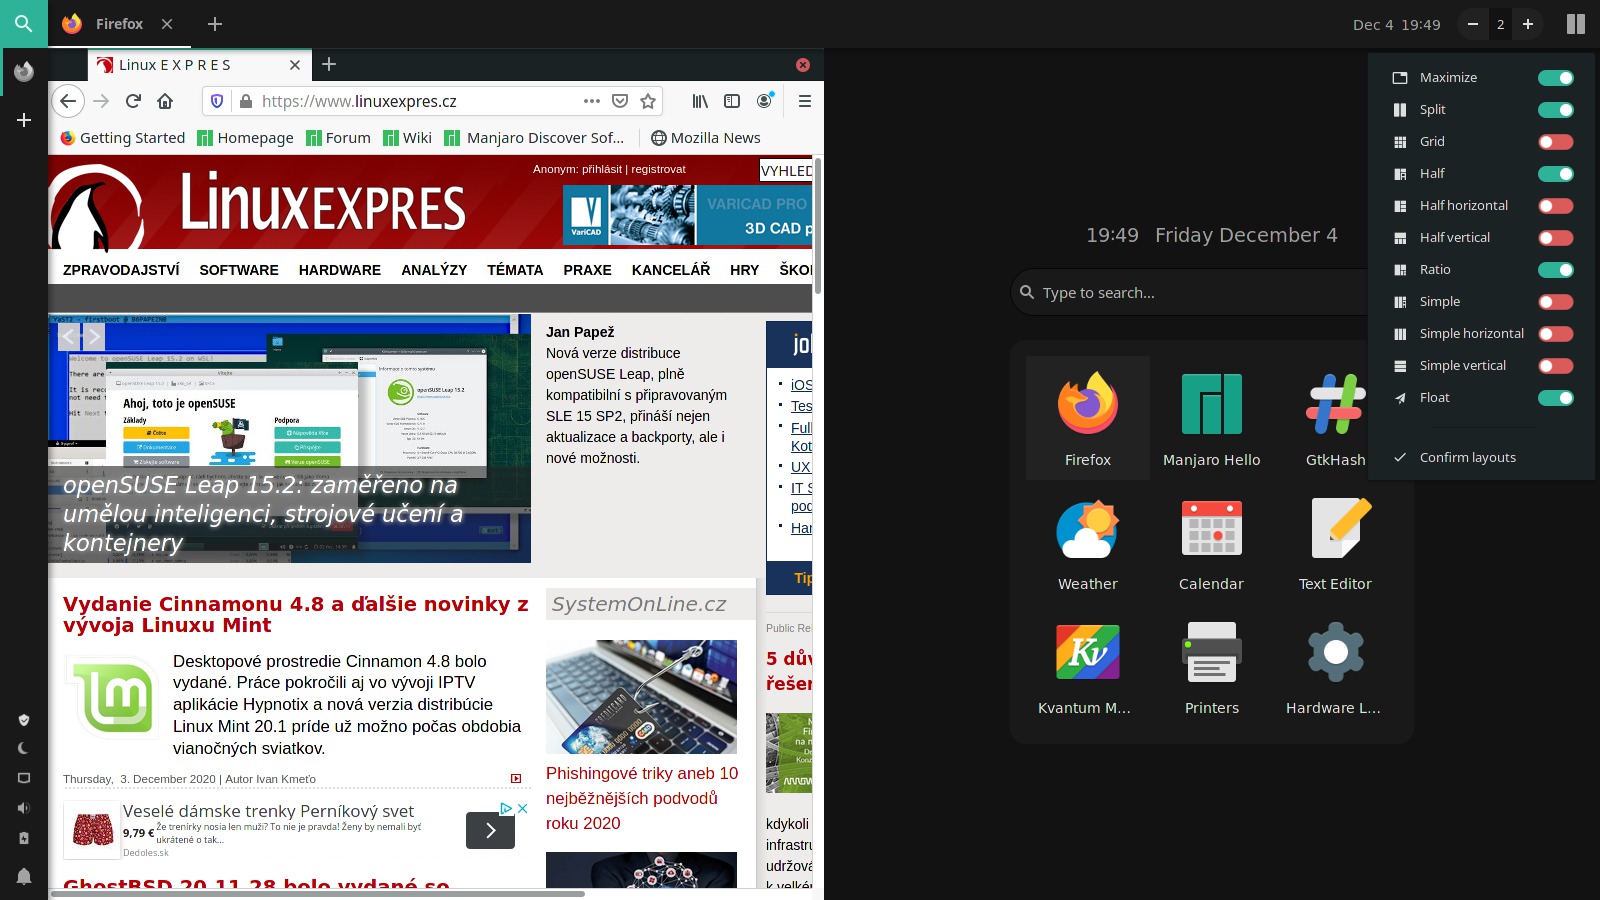Open the Text Editor application
Viewport: 1600px width, 900px height.
point(1335,543)
